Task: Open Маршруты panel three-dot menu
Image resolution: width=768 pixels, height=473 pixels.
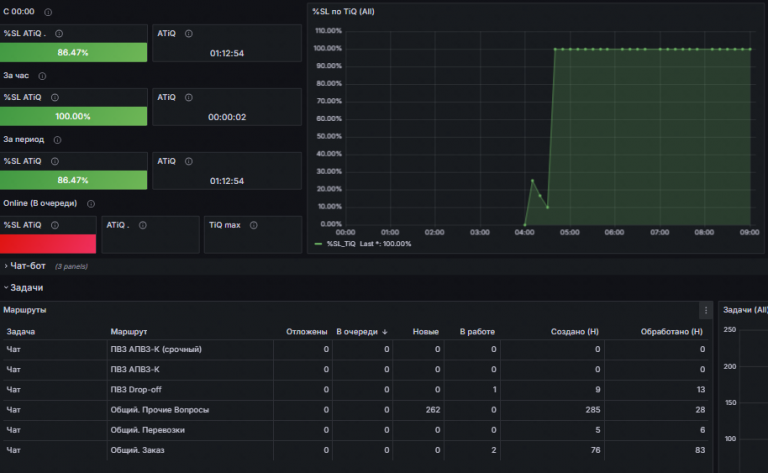Action: pos(706,310)
